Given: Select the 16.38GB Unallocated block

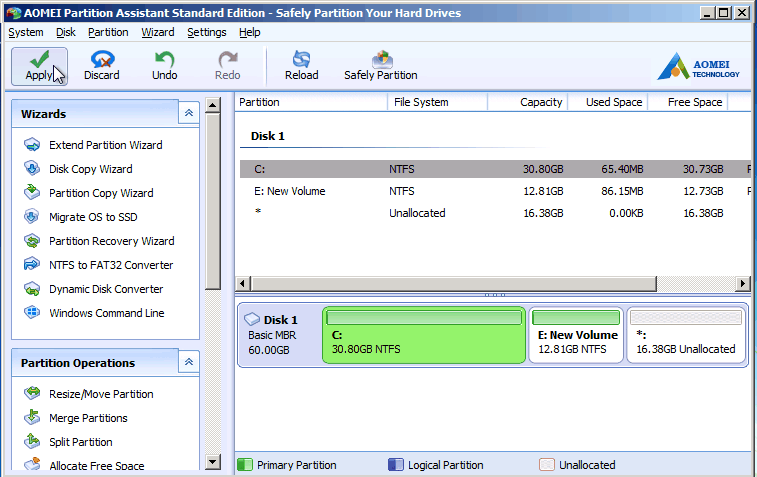Looking at the screenshot, I should point(686,335).
